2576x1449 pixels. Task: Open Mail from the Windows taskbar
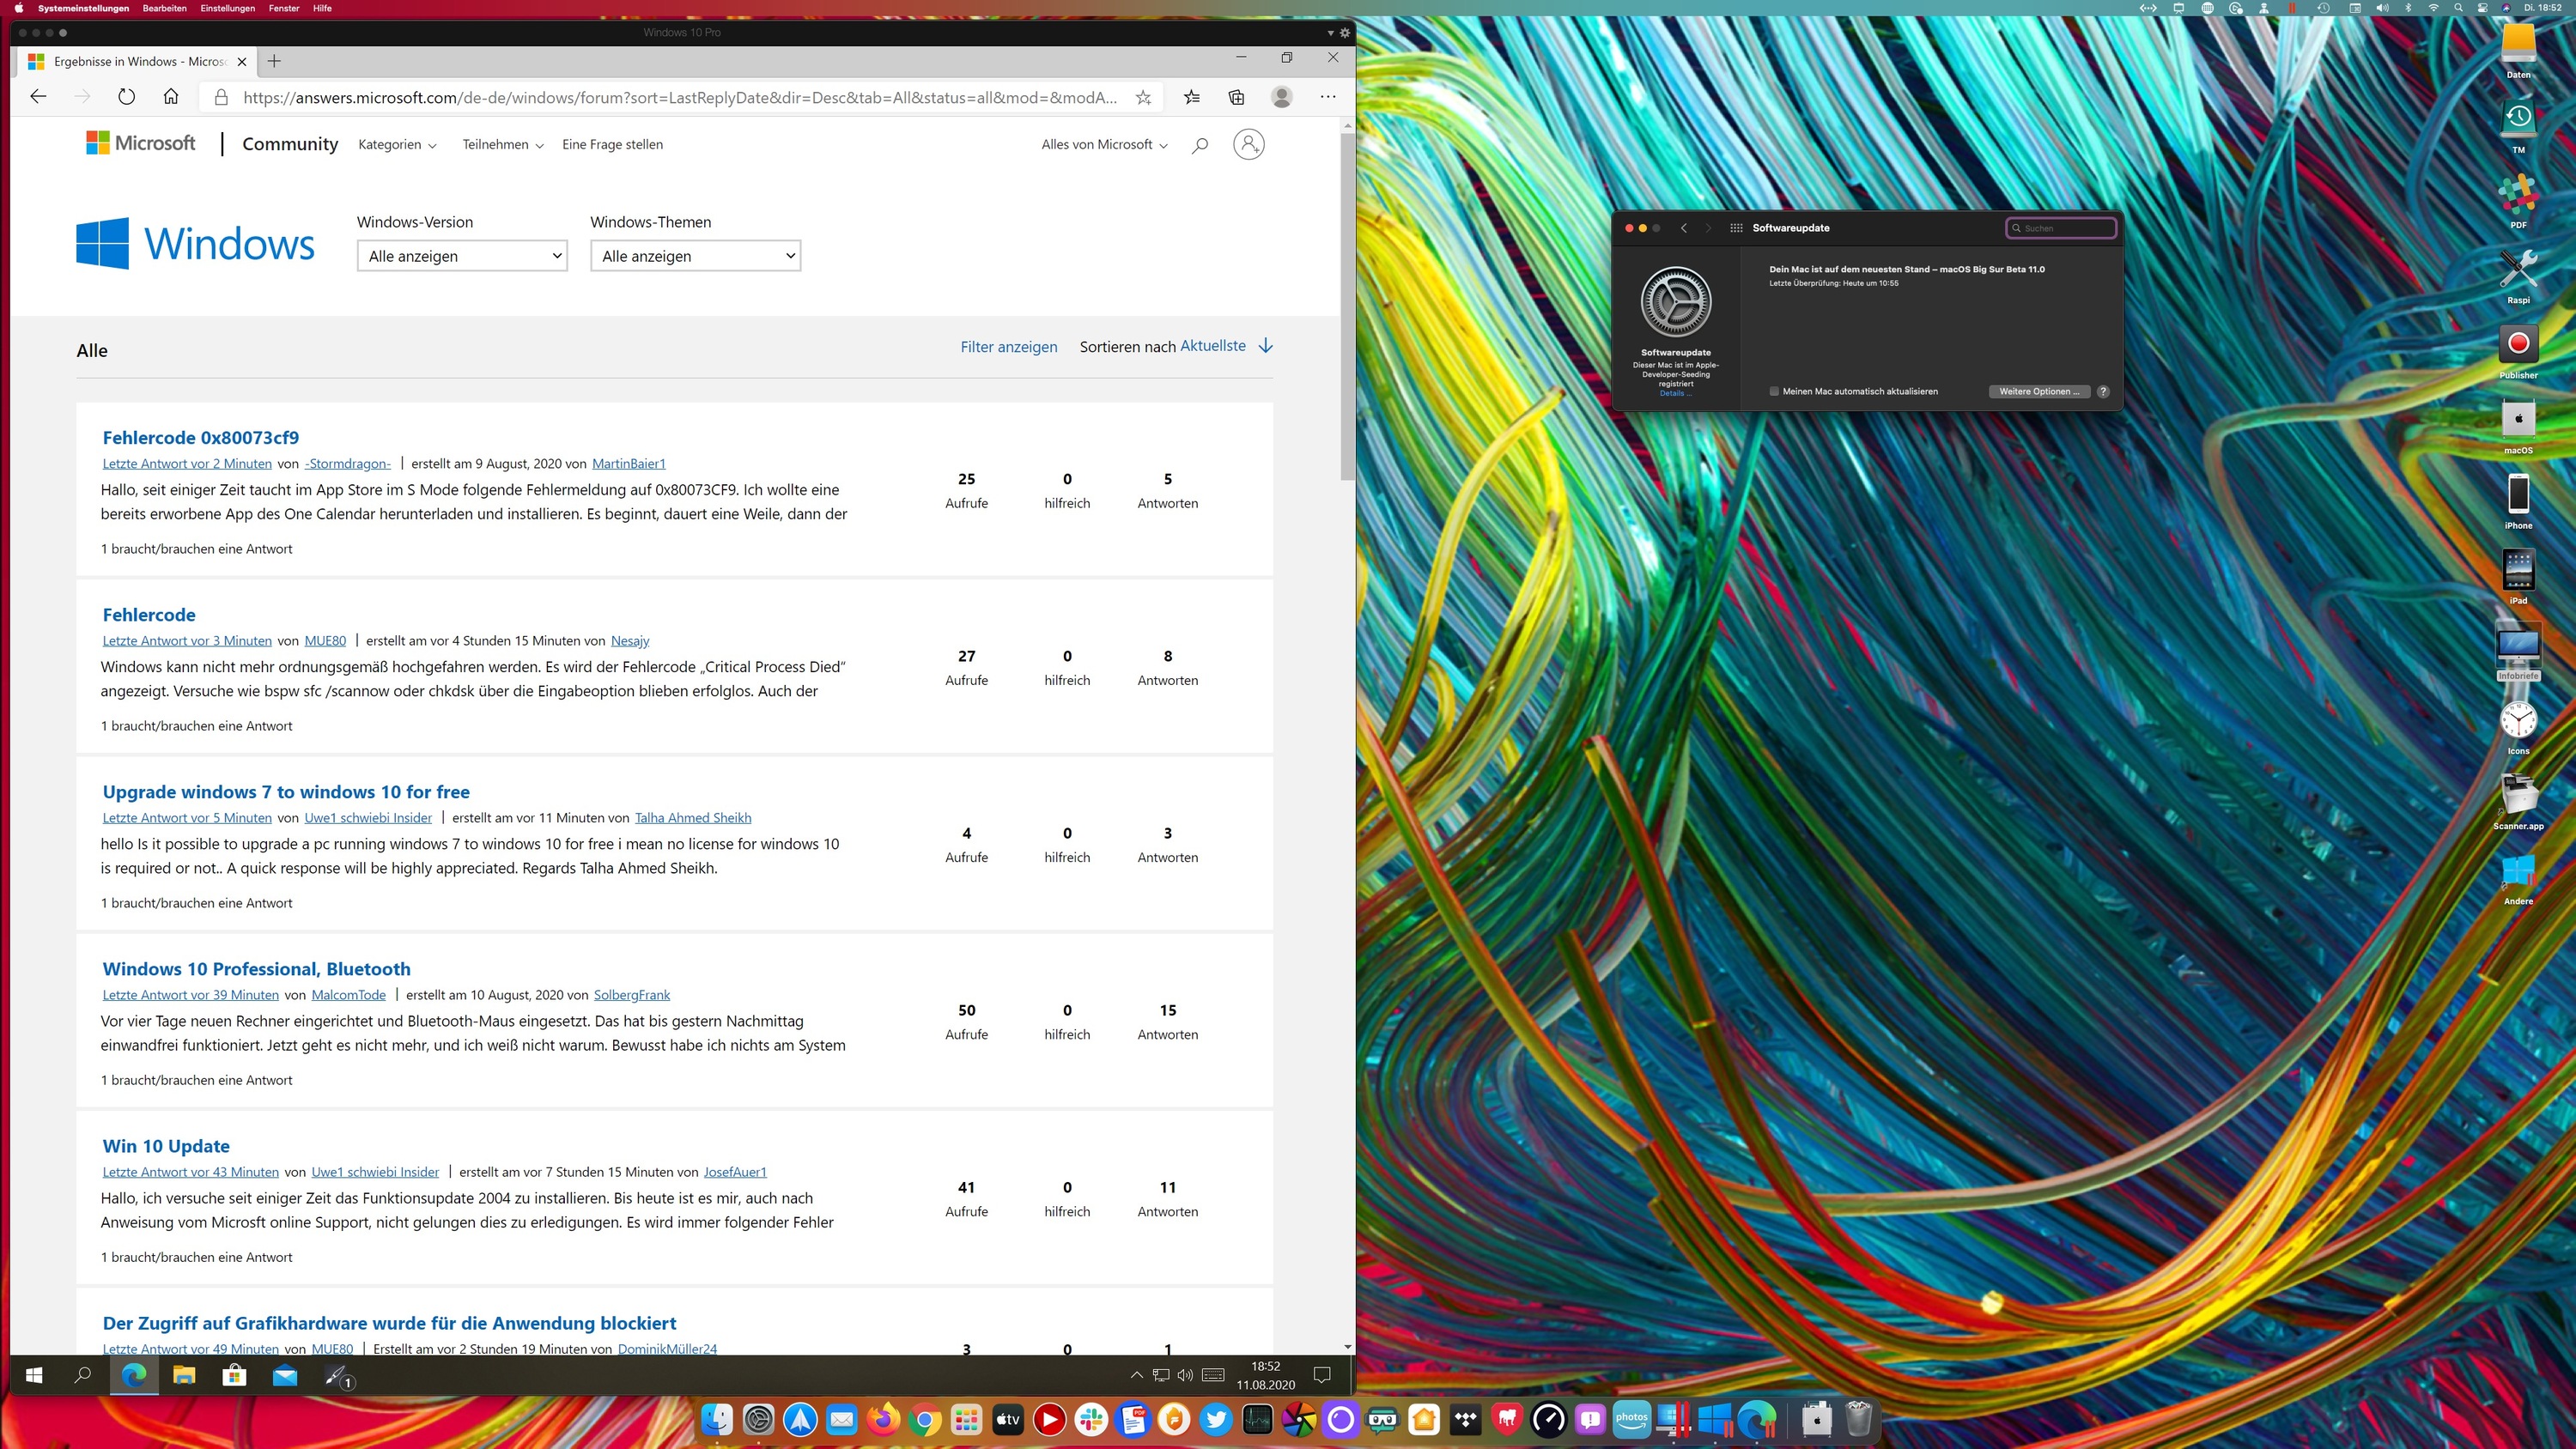(x=285, y=1376)
